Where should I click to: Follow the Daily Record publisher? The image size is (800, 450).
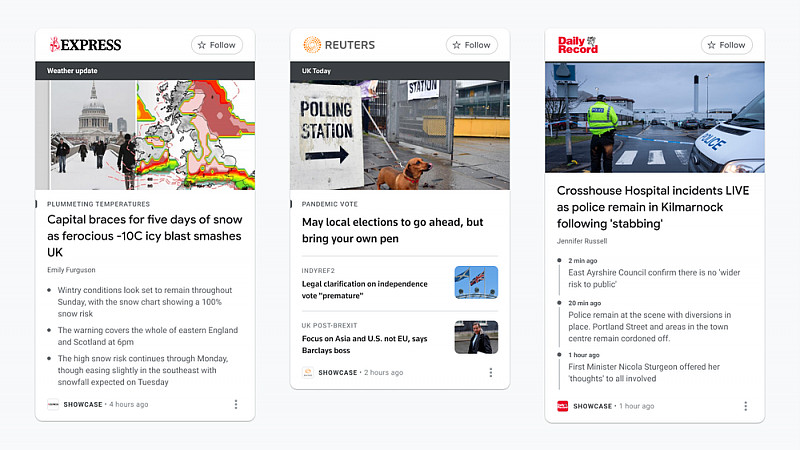coord(727,45)
